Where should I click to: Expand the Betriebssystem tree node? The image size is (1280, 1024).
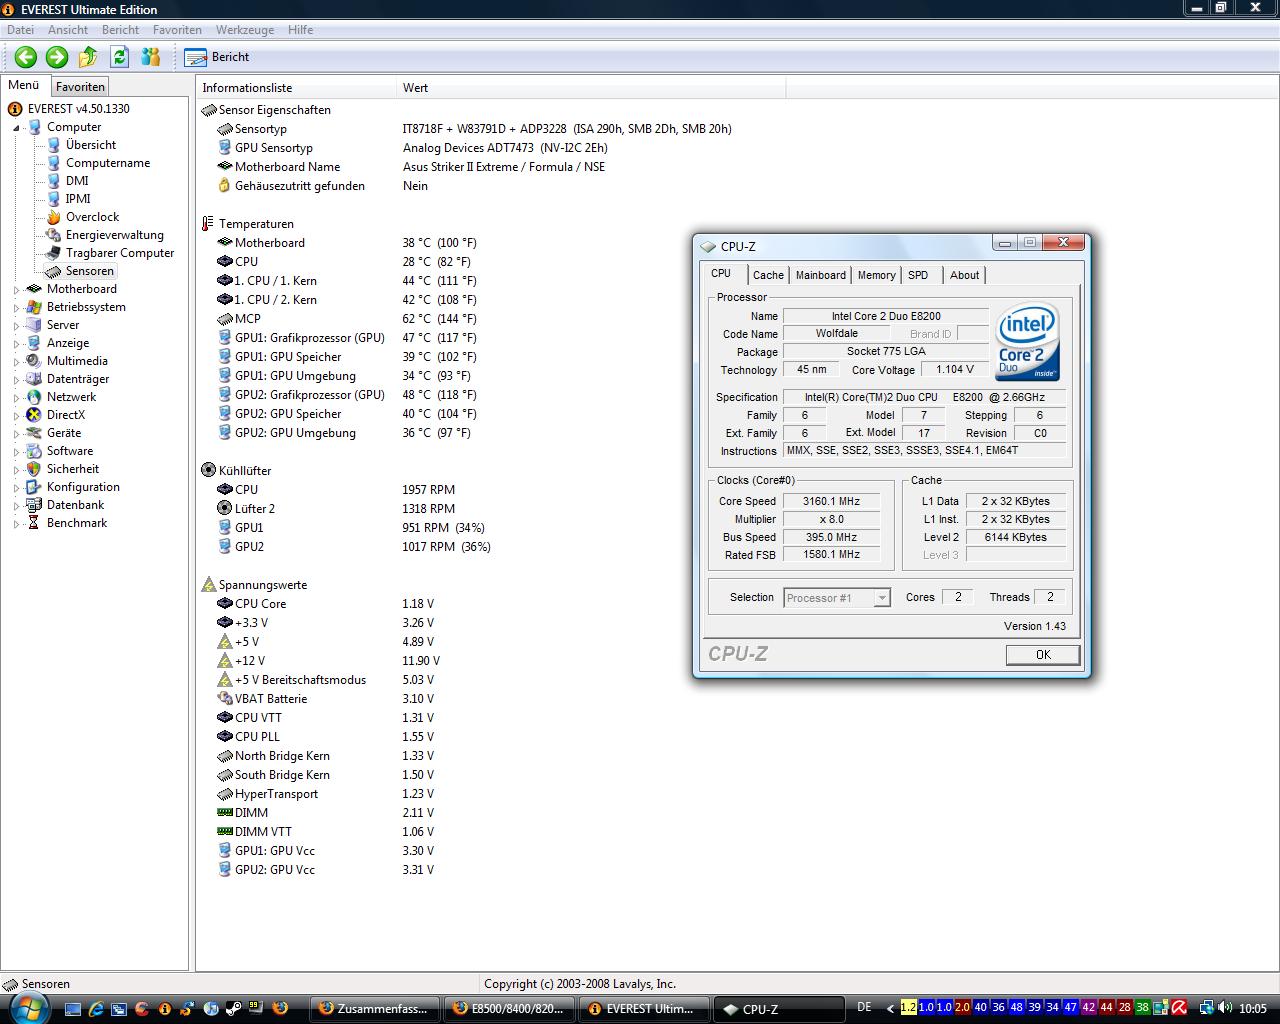[17, 308]
